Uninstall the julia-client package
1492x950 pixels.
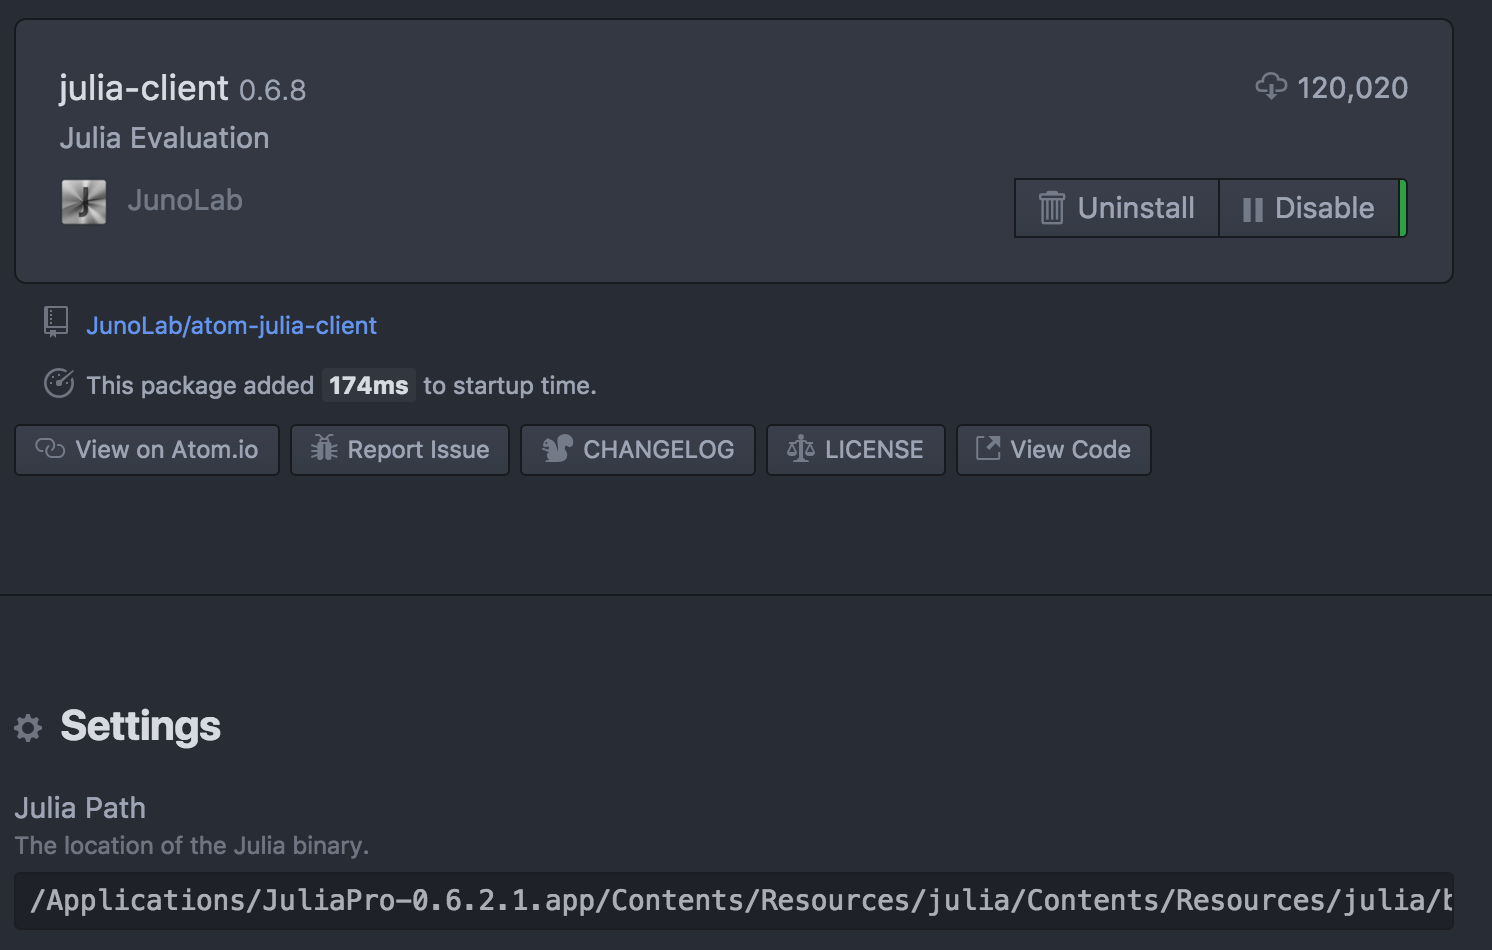pyautogui.click(x=1117, y=208)
